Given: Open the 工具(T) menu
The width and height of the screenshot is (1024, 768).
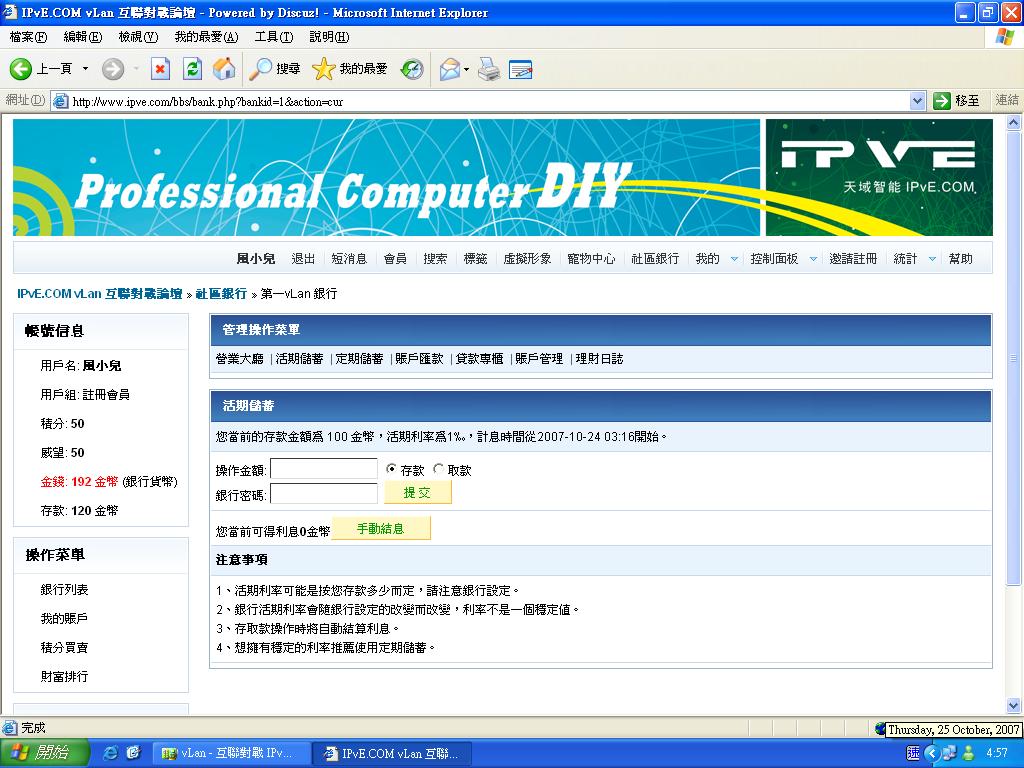Looking at the screenshot, I should [273, 37].
